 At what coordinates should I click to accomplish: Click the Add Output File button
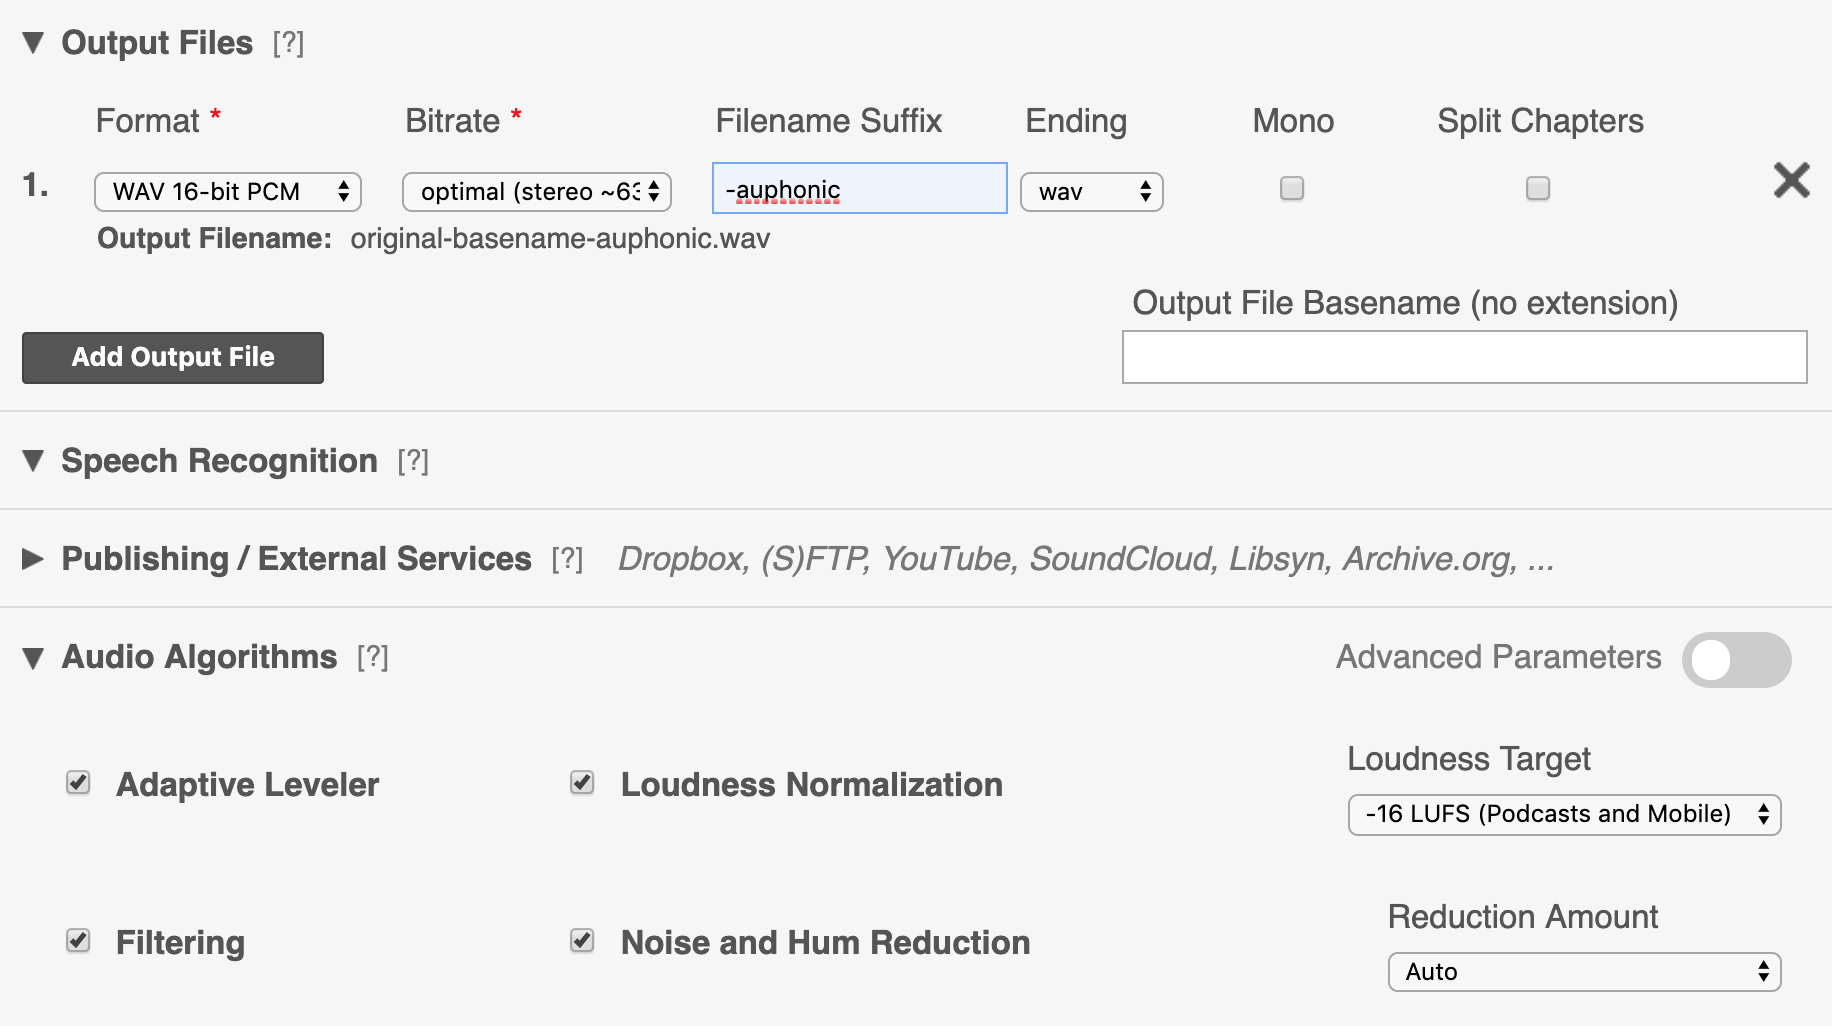[x=173, y=357]
